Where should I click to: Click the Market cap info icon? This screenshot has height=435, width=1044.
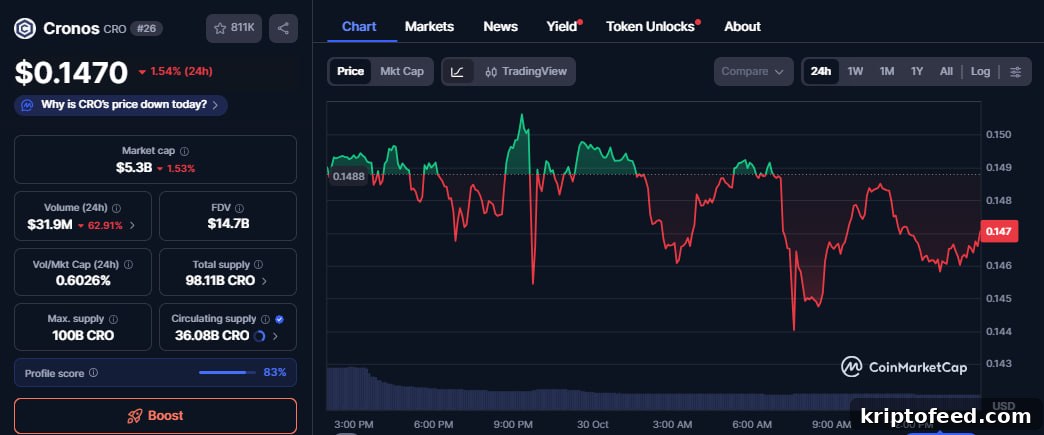pos(184,151)
